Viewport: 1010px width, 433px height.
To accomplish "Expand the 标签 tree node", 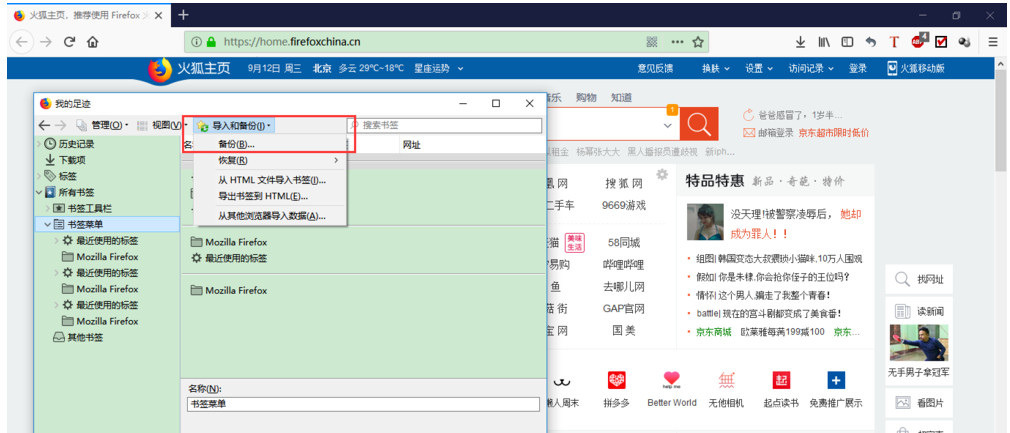I will [40, 176].
